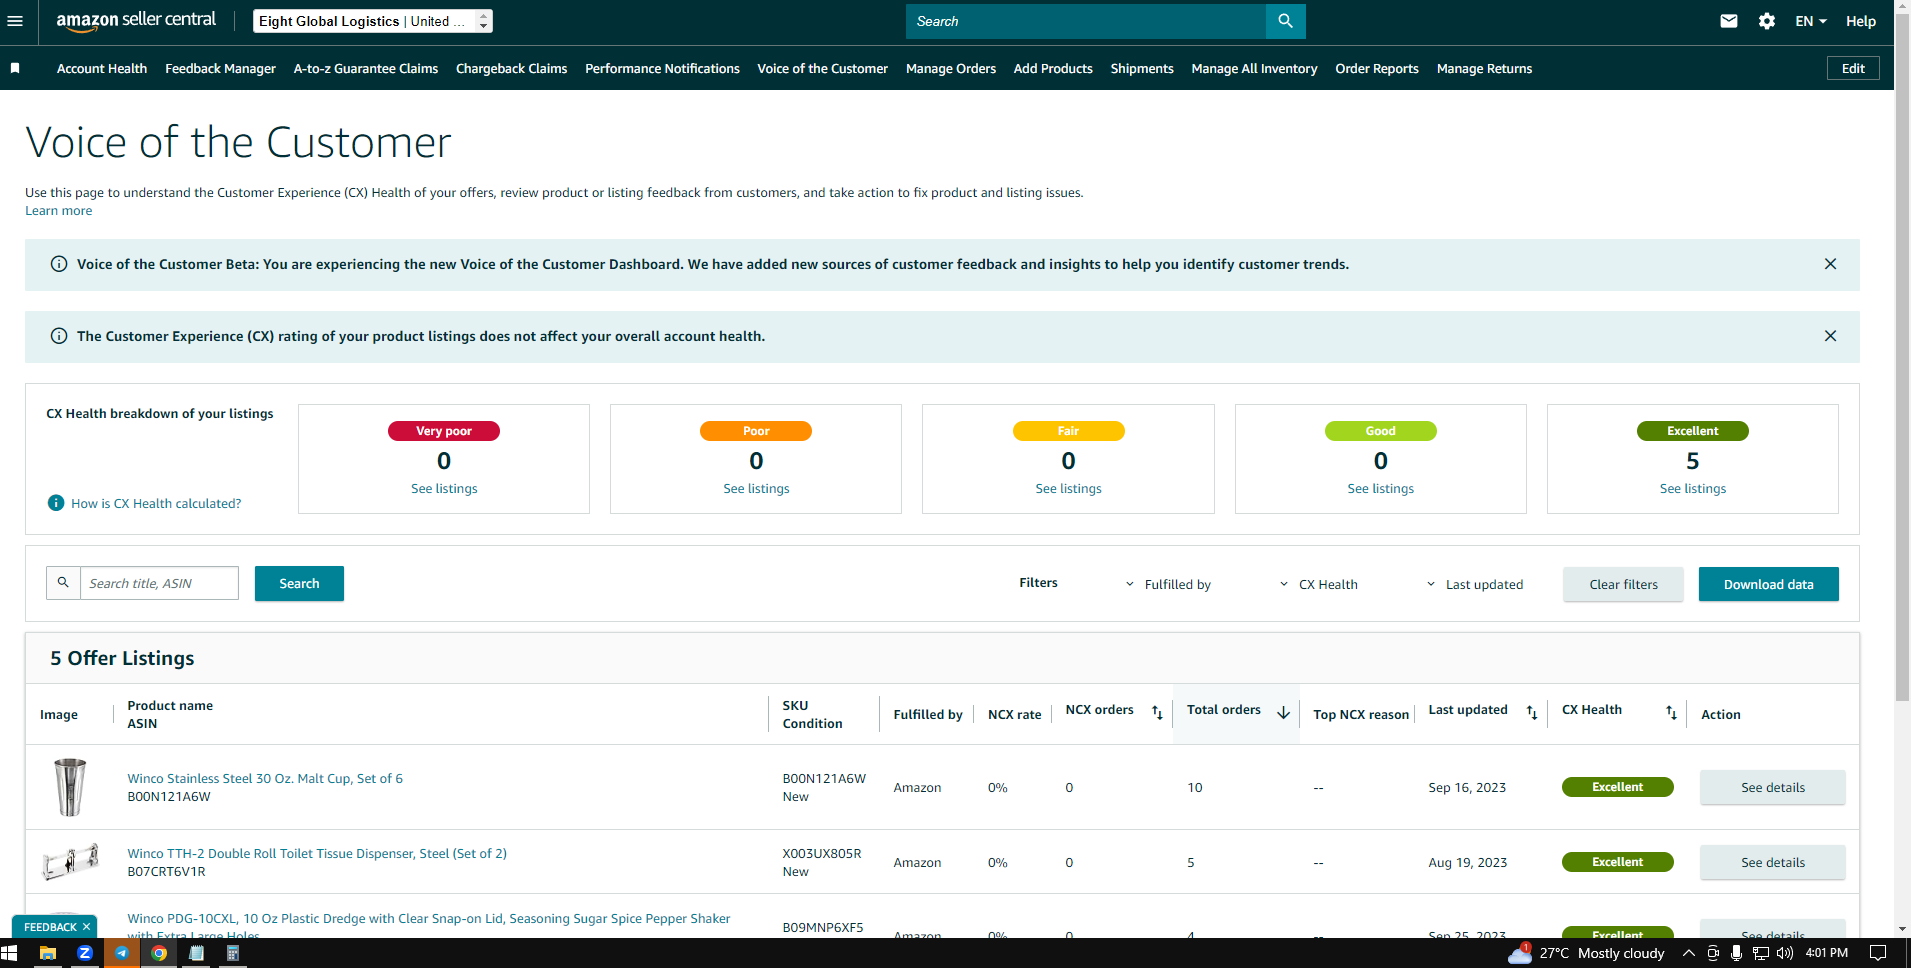Sort by Total orders down arrow
Viewport: 1911px width, 968px height.
1283,713
